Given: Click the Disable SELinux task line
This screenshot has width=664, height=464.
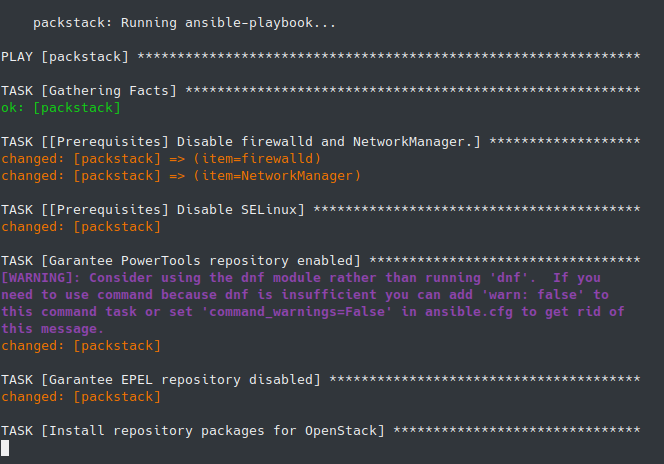Looking at the screenshot, I should [155, 209].
